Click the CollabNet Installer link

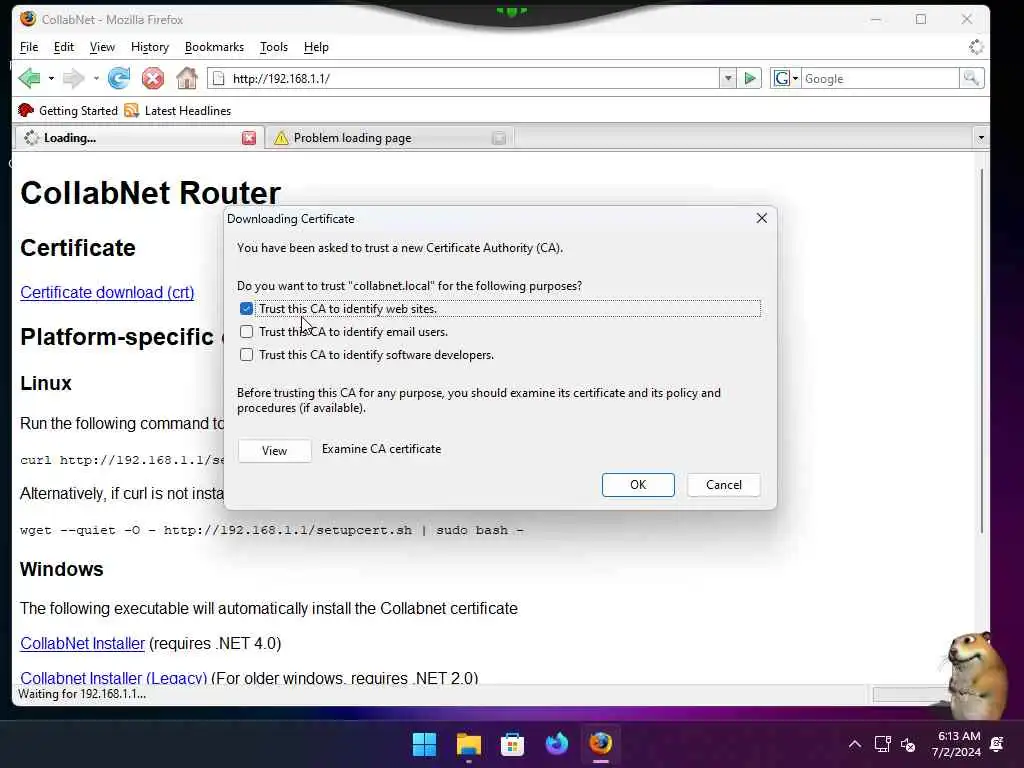82,643
